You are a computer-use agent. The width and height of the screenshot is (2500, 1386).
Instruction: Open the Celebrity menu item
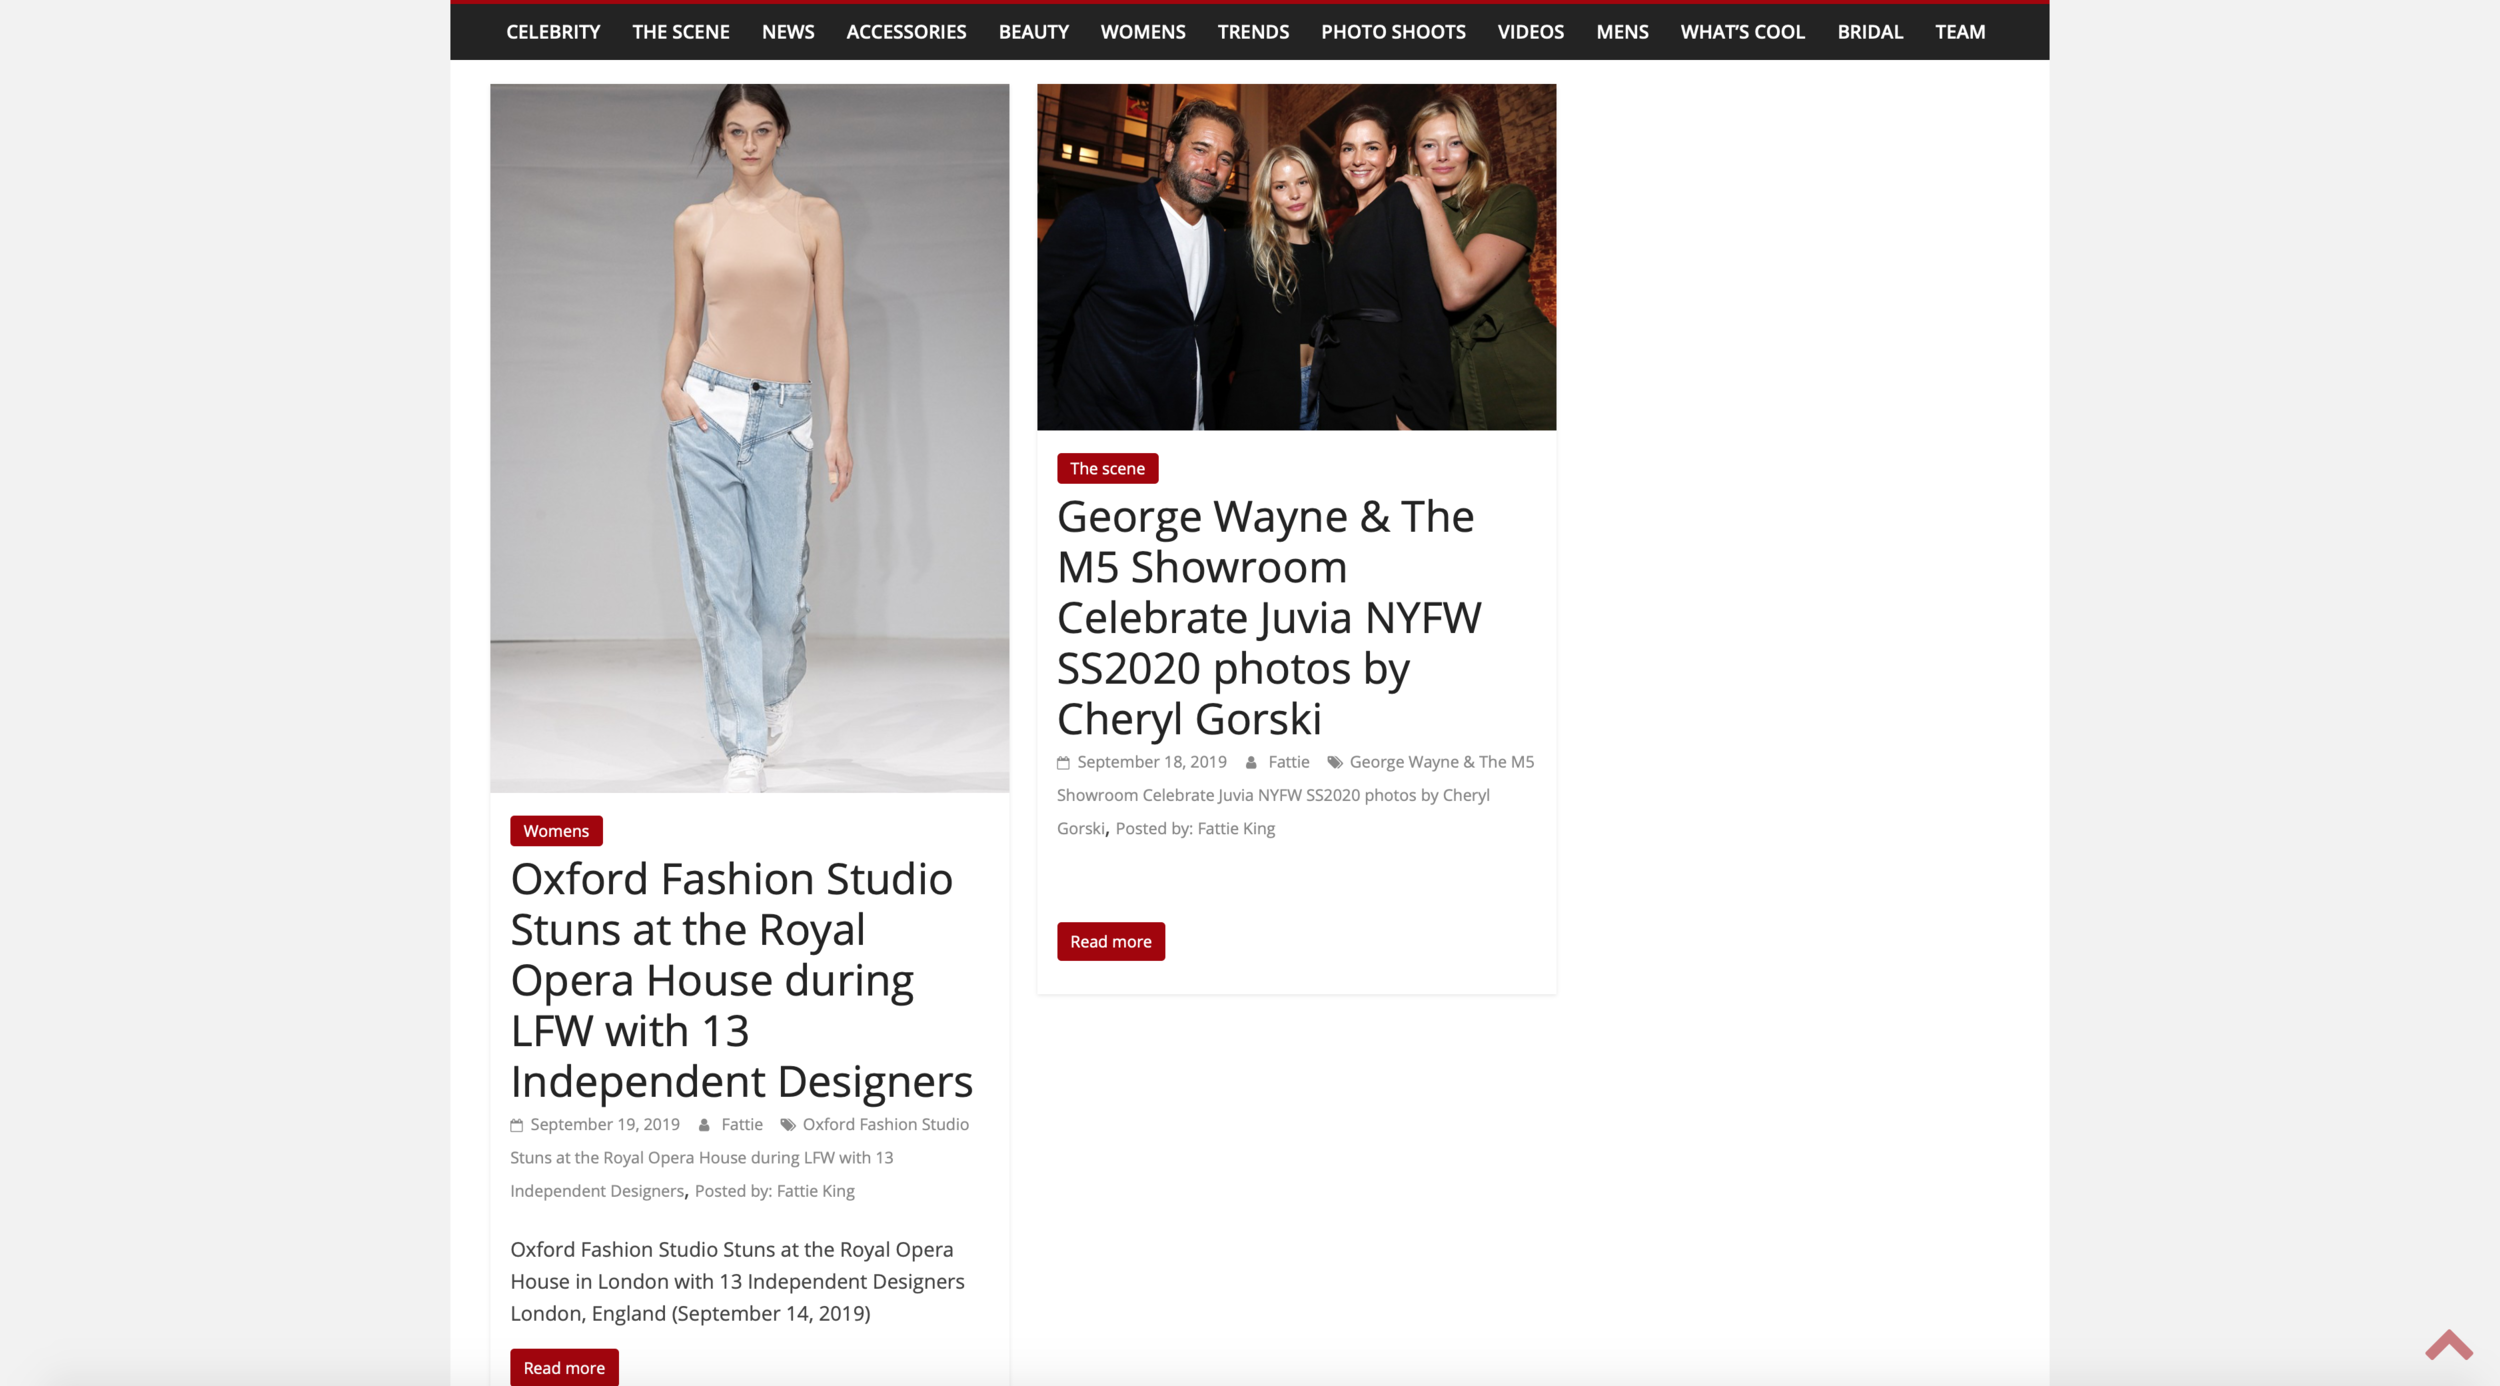[x=553, y=32]
